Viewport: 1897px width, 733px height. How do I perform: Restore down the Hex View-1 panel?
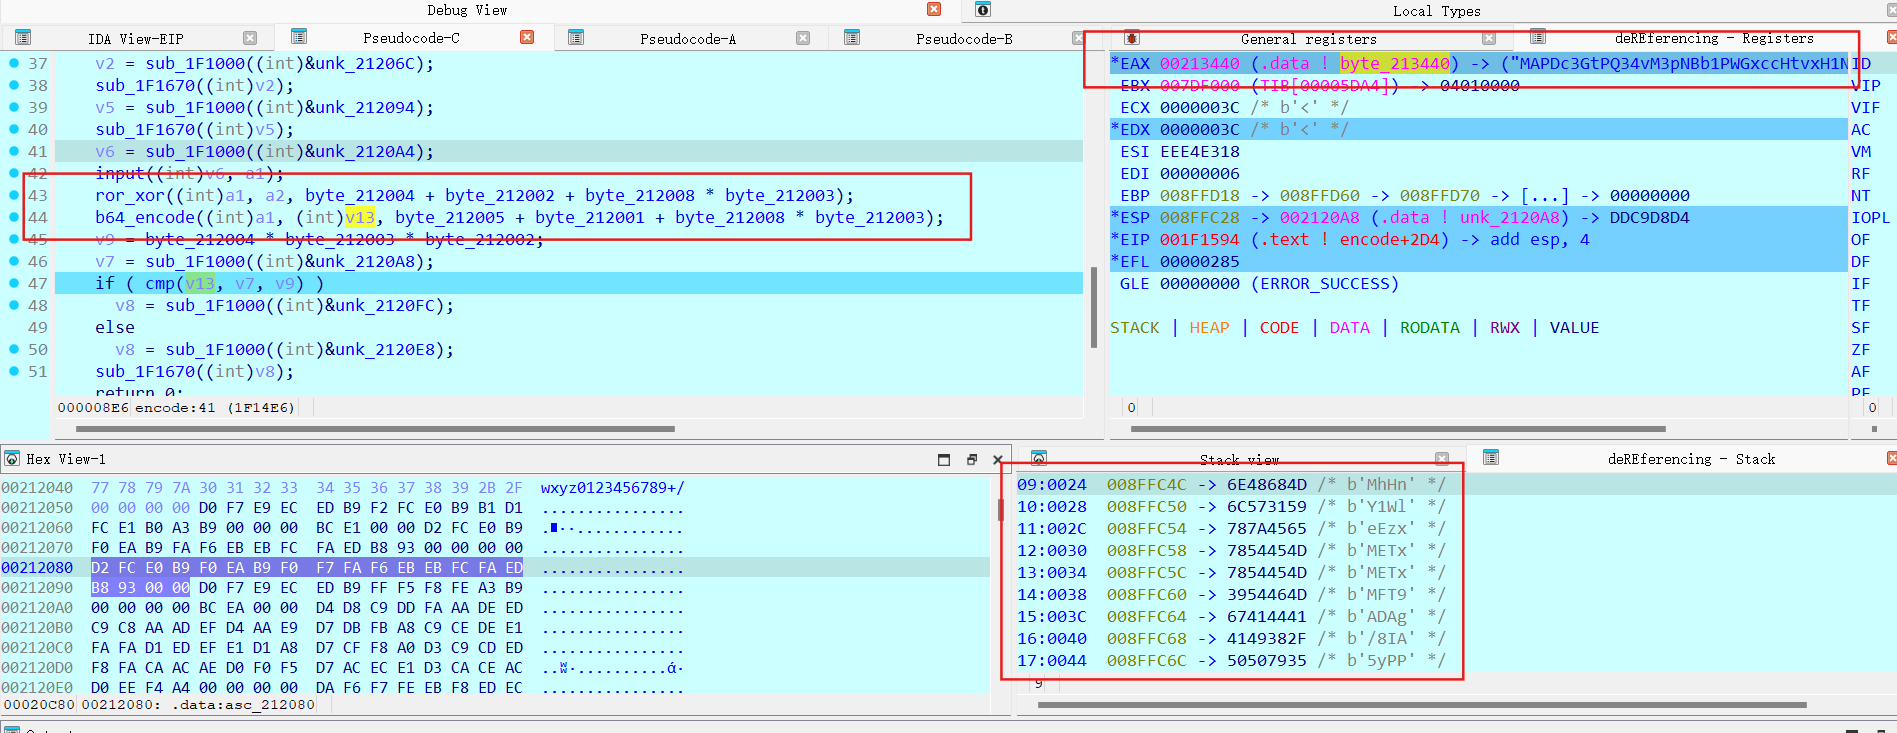[971, 460]
